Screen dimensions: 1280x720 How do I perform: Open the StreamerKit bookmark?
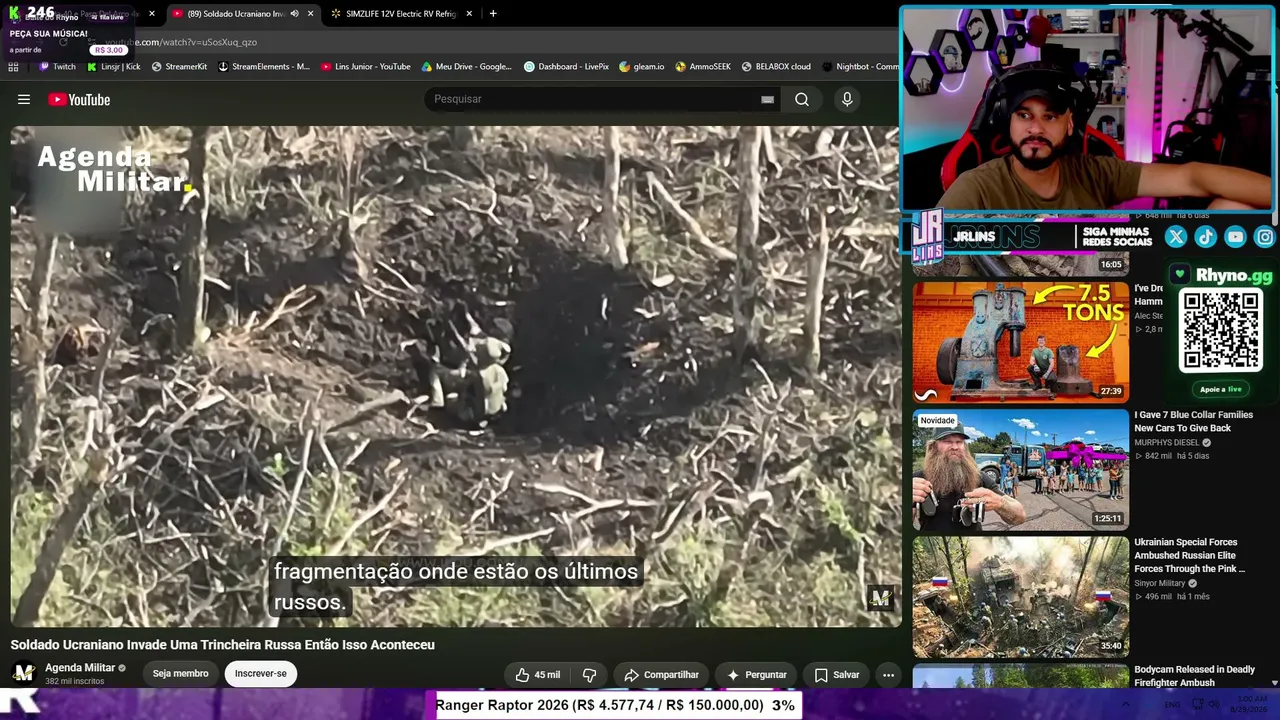pos(179,67)
